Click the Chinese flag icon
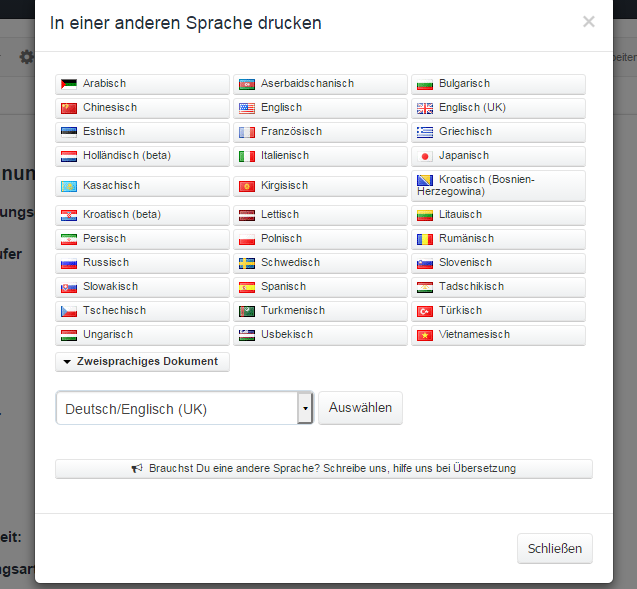637x589 pixels. pos(69,108)
